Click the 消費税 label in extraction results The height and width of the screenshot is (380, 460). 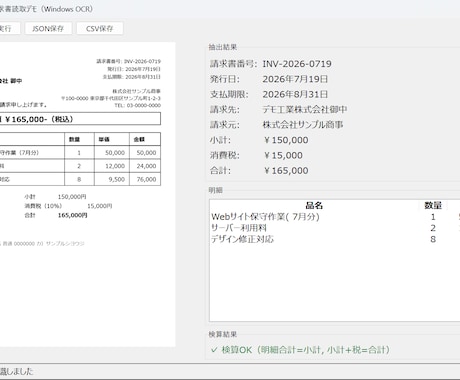click(x=225, y=155)
